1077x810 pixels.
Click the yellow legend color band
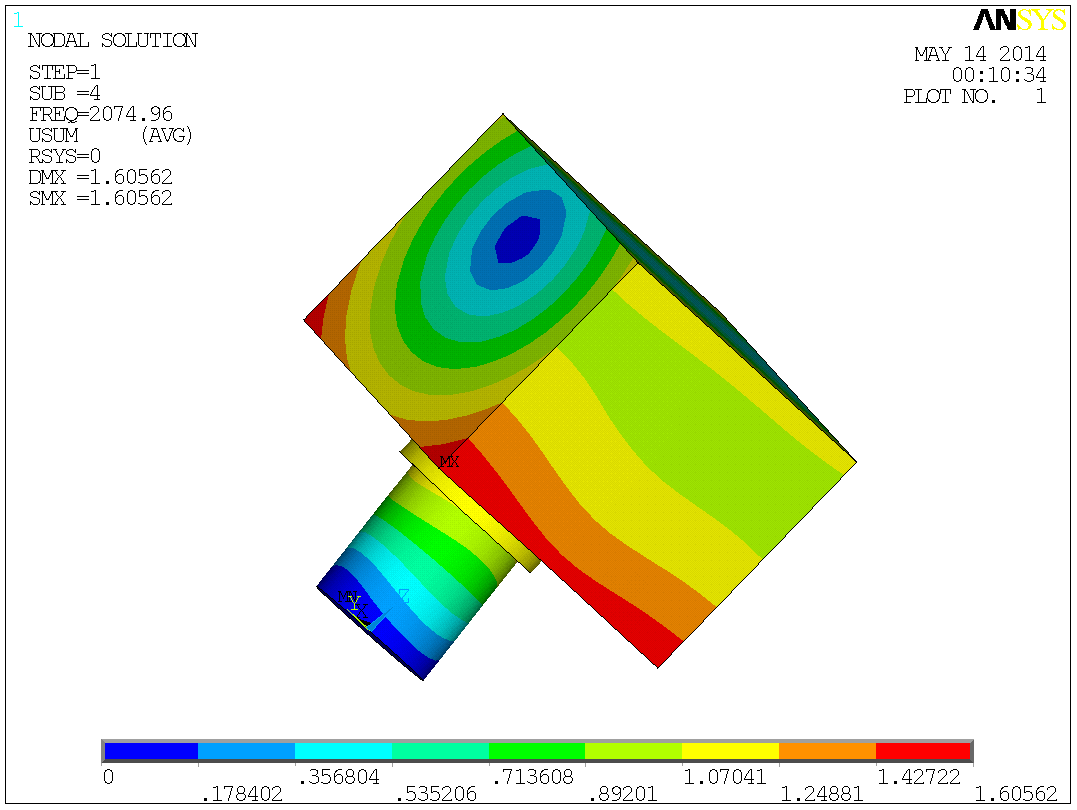(x=730, y=751)
